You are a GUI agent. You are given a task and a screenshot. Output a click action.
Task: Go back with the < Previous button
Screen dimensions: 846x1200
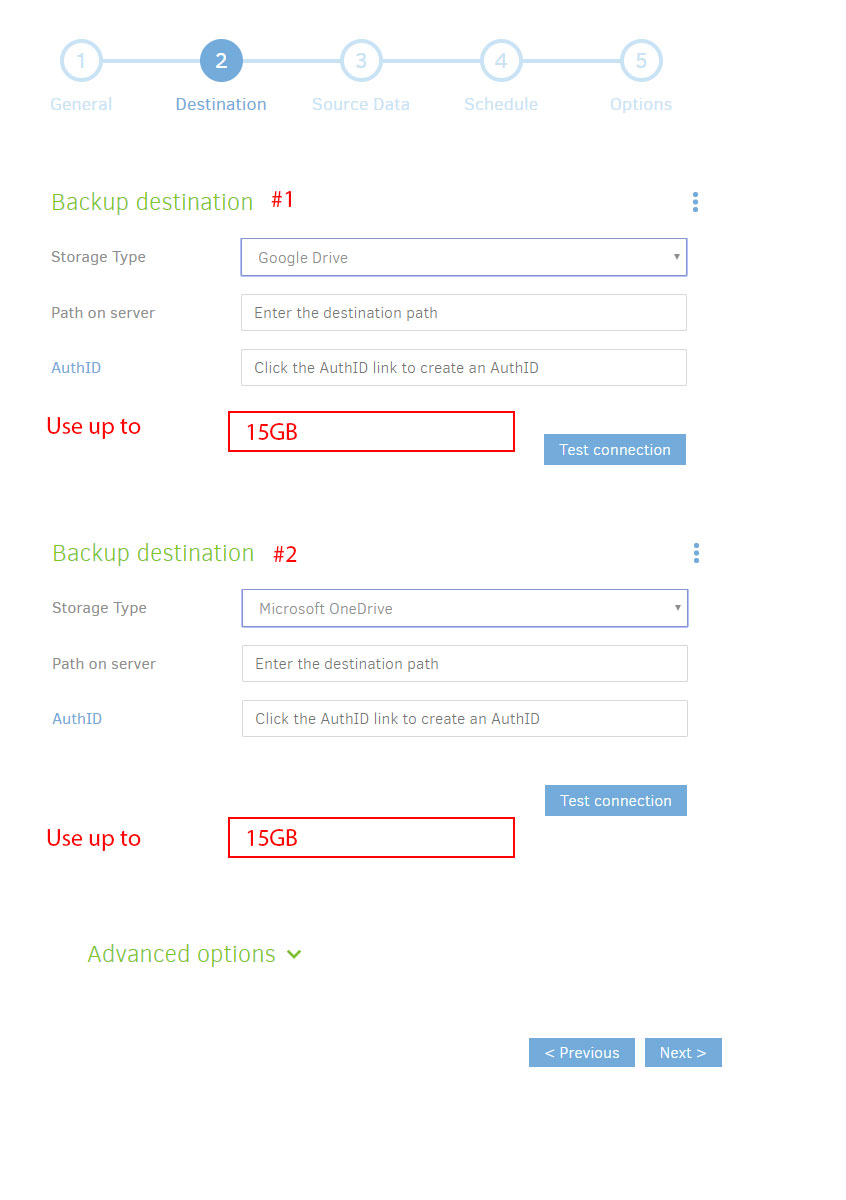coord(582,1053)
